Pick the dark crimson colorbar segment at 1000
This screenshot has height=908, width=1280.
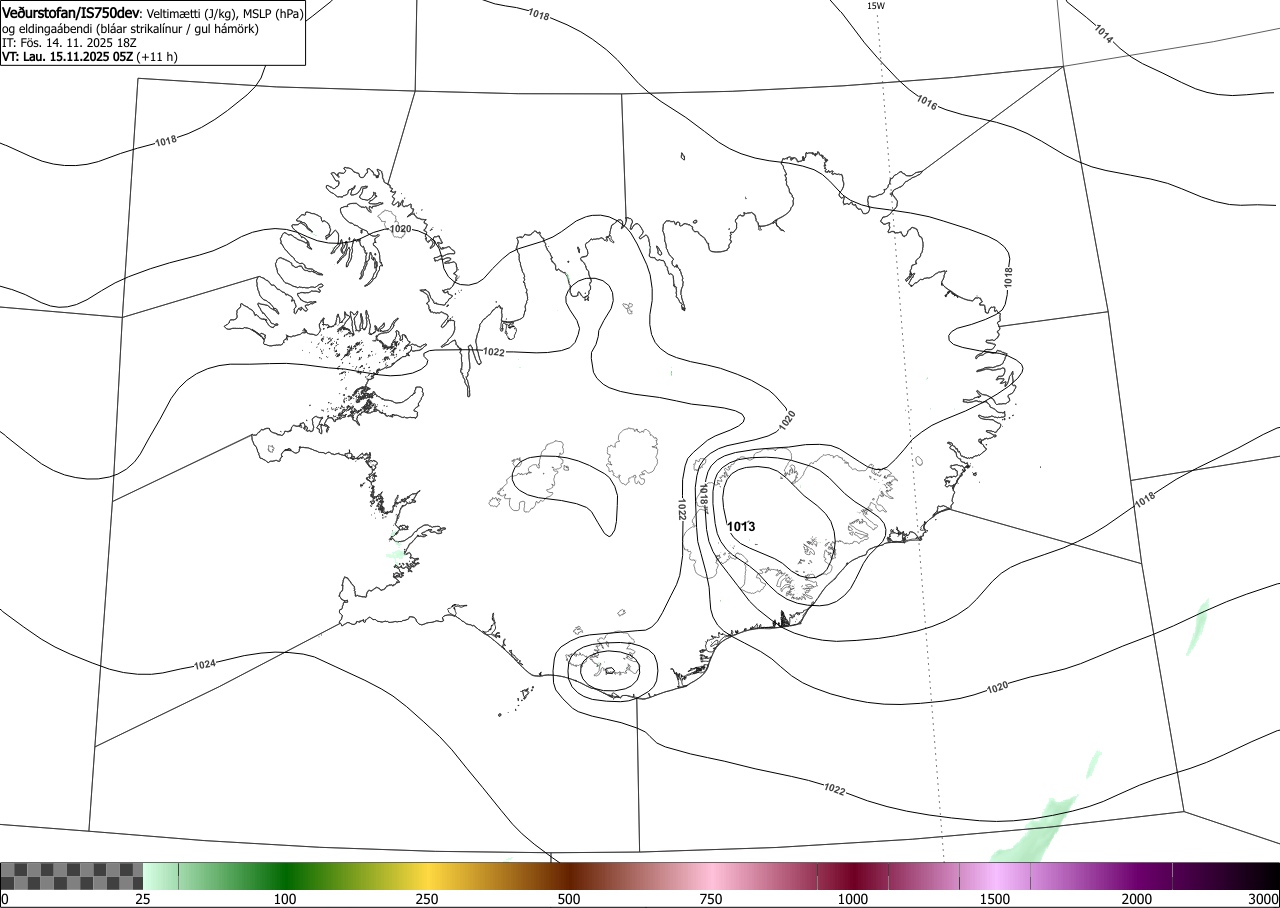click(x=853, y=876)
